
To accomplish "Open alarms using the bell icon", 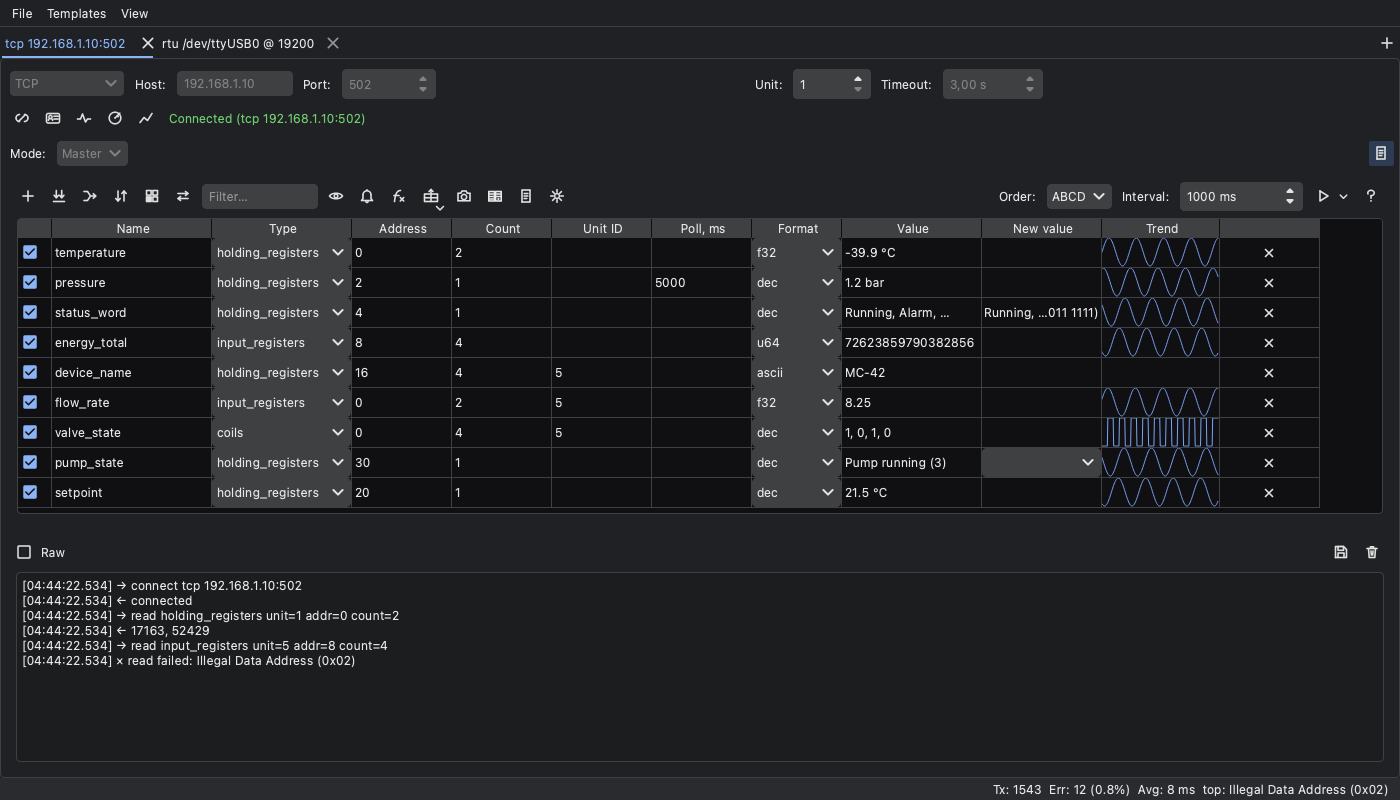I will 367,196.
